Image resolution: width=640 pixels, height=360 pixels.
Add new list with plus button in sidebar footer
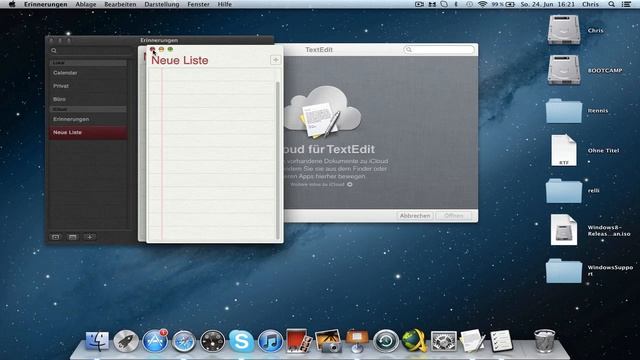(89, 237)
